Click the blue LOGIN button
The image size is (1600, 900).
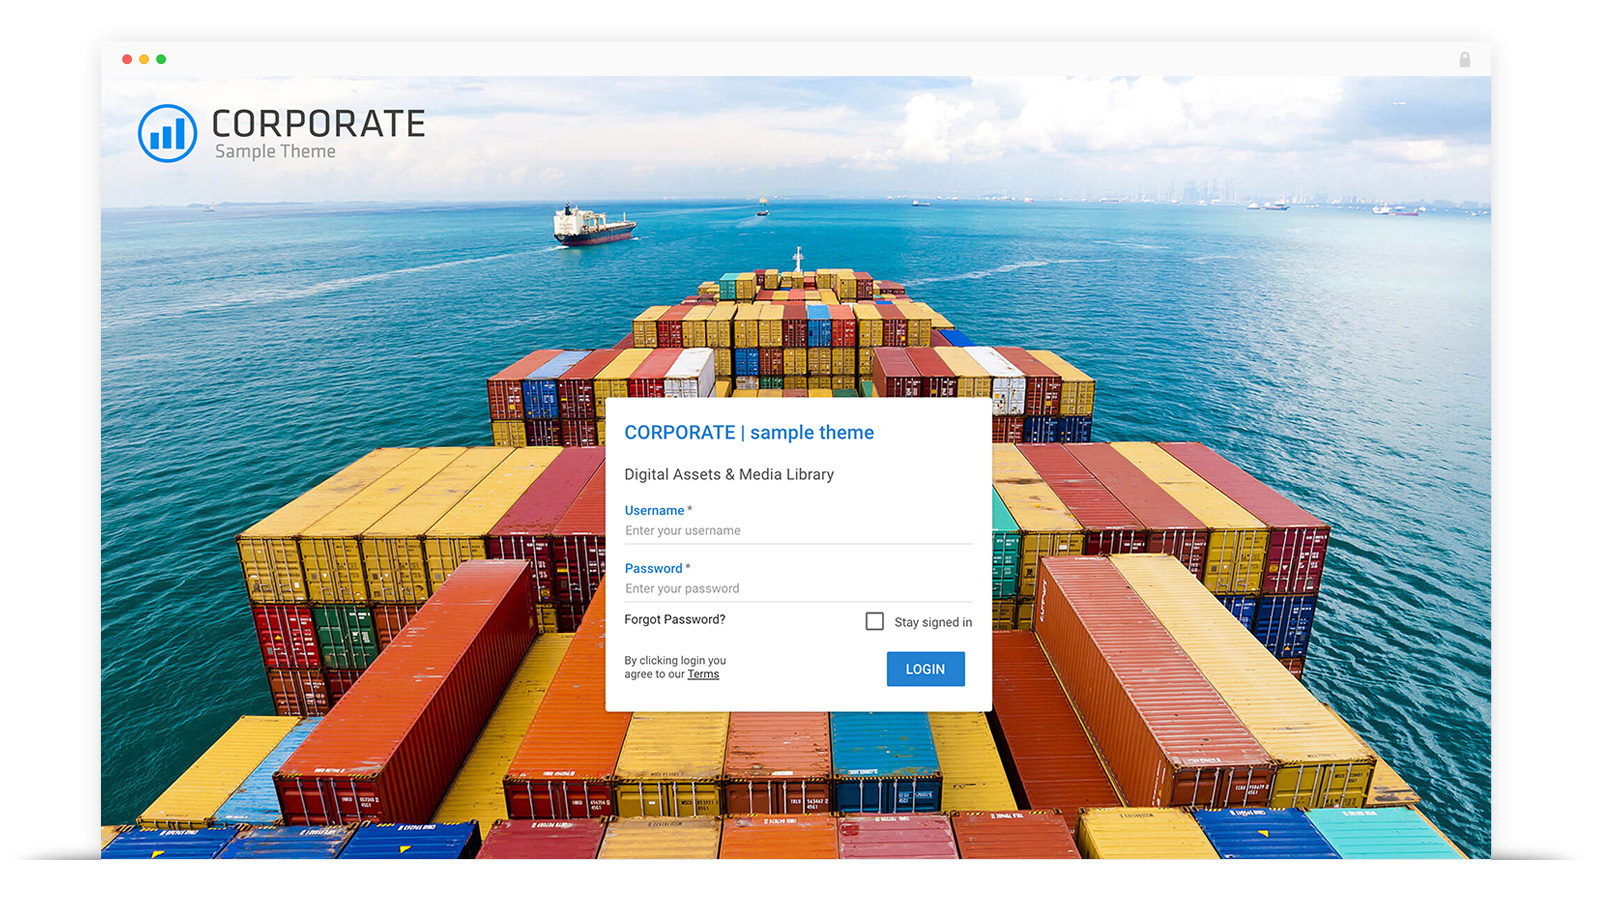tap(926, 669)
